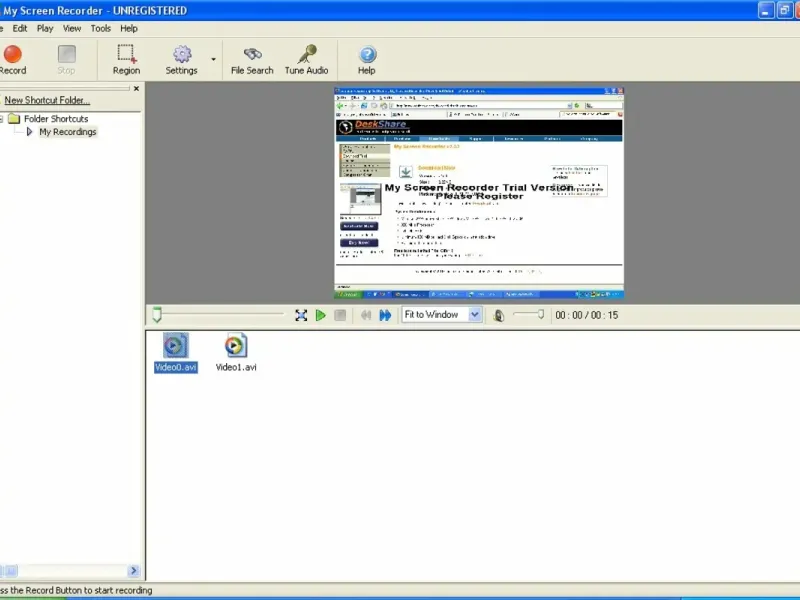Collapse the Folder Shortcuts tree expander
This screenshot has width=800, height=600.
[2, 119]
